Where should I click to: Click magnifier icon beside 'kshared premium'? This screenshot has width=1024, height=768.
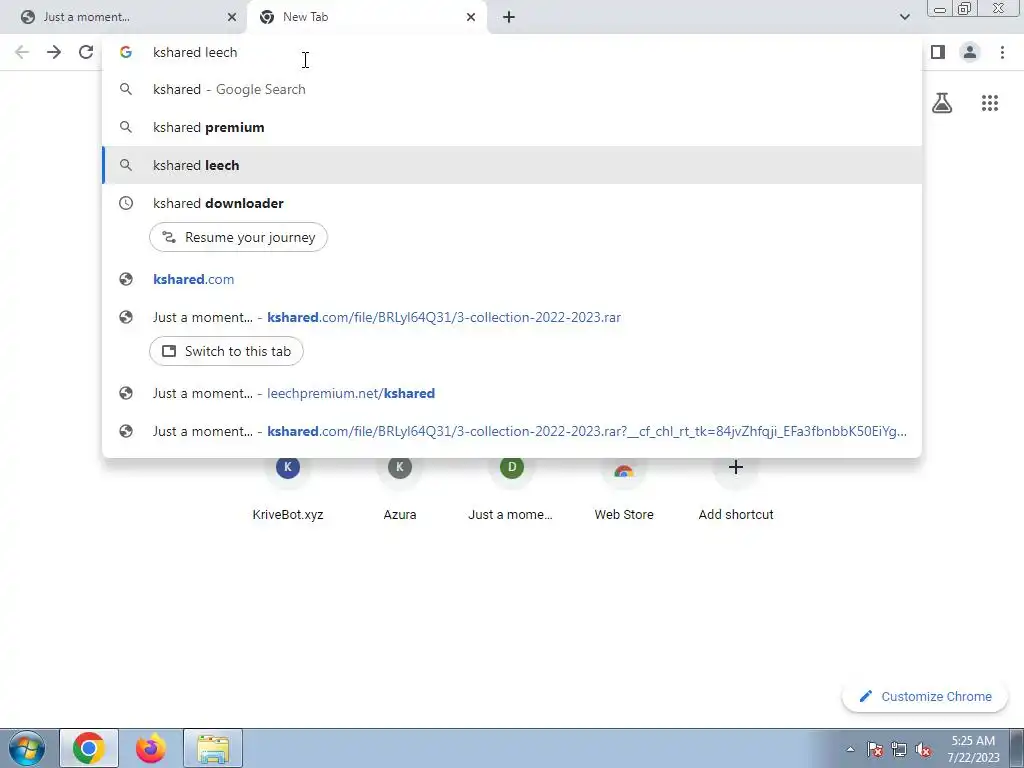click(126, 127)
